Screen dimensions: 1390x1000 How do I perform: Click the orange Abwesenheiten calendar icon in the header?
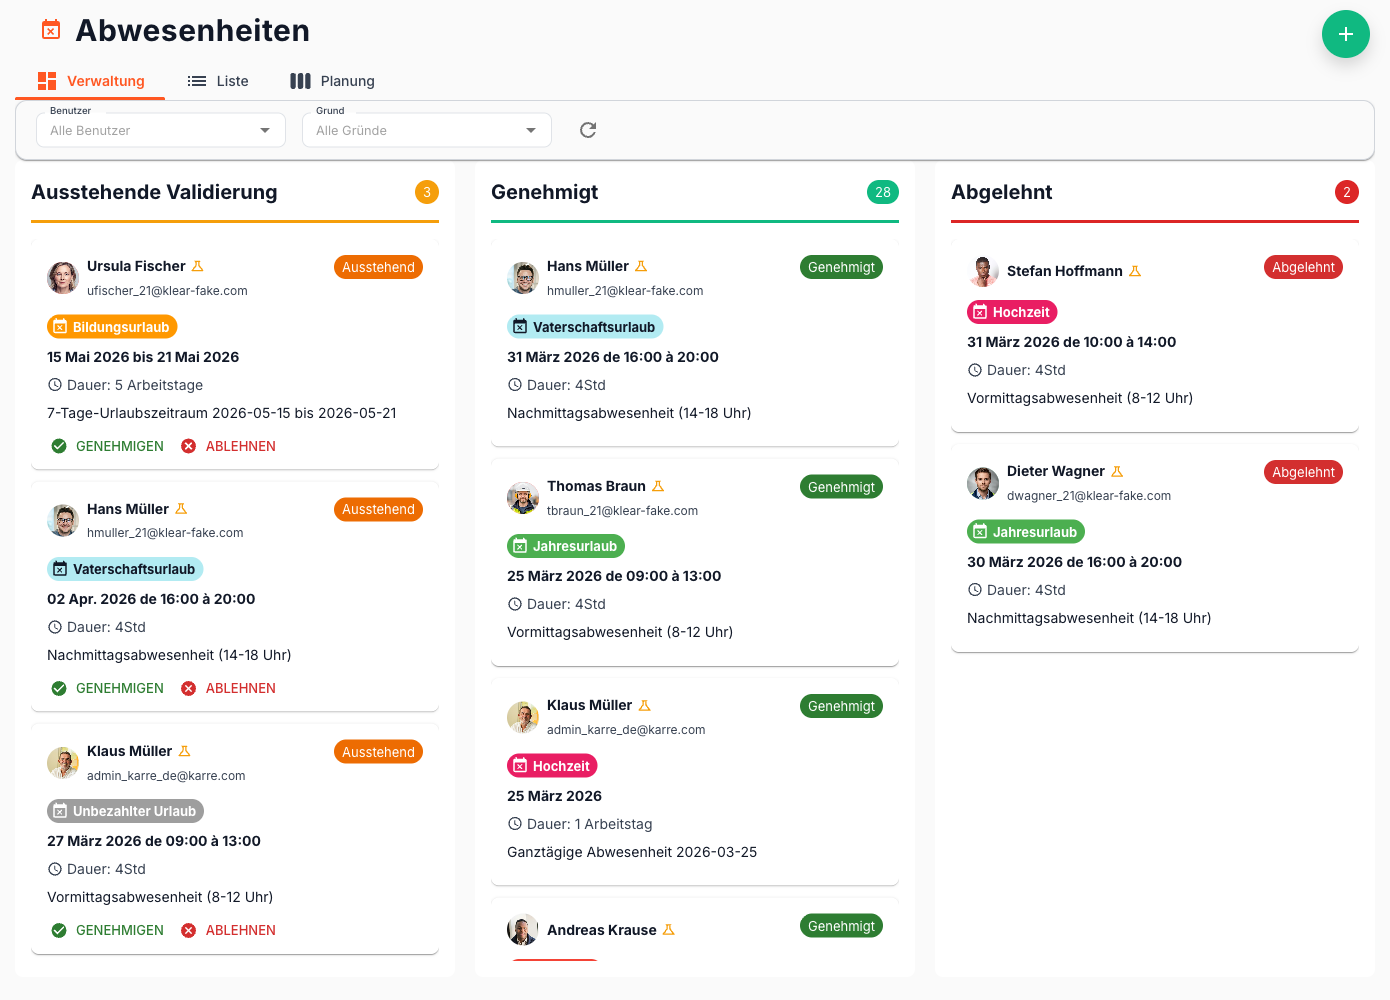tap(50, 29)
